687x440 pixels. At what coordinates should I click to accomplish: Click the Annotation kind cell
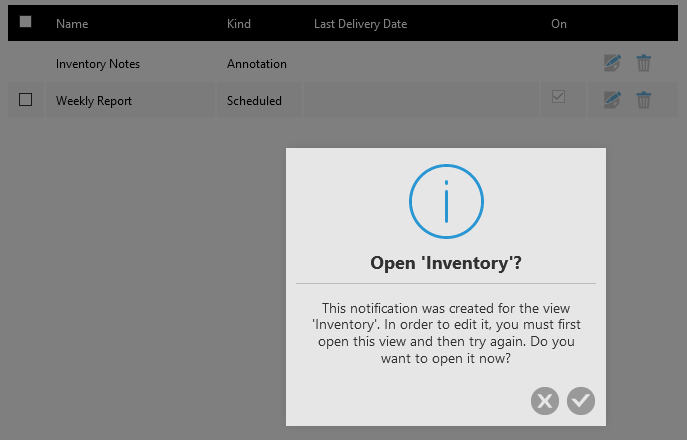pyautogui.click(x=257, y=64)
